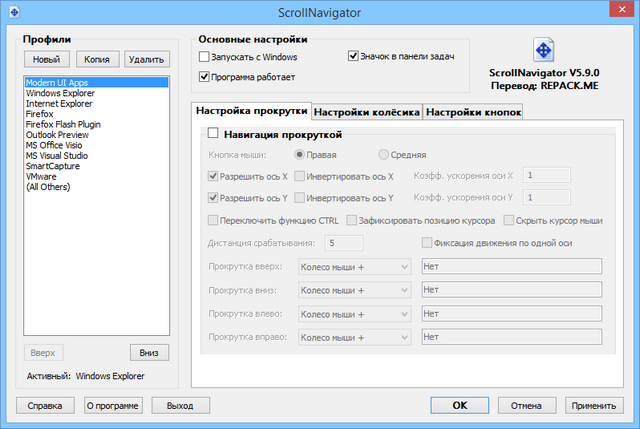This screenshot has height=429, width=640.
Task: Click the ScrollNavigator logo above the version text
Action: [x=544, y=50]
